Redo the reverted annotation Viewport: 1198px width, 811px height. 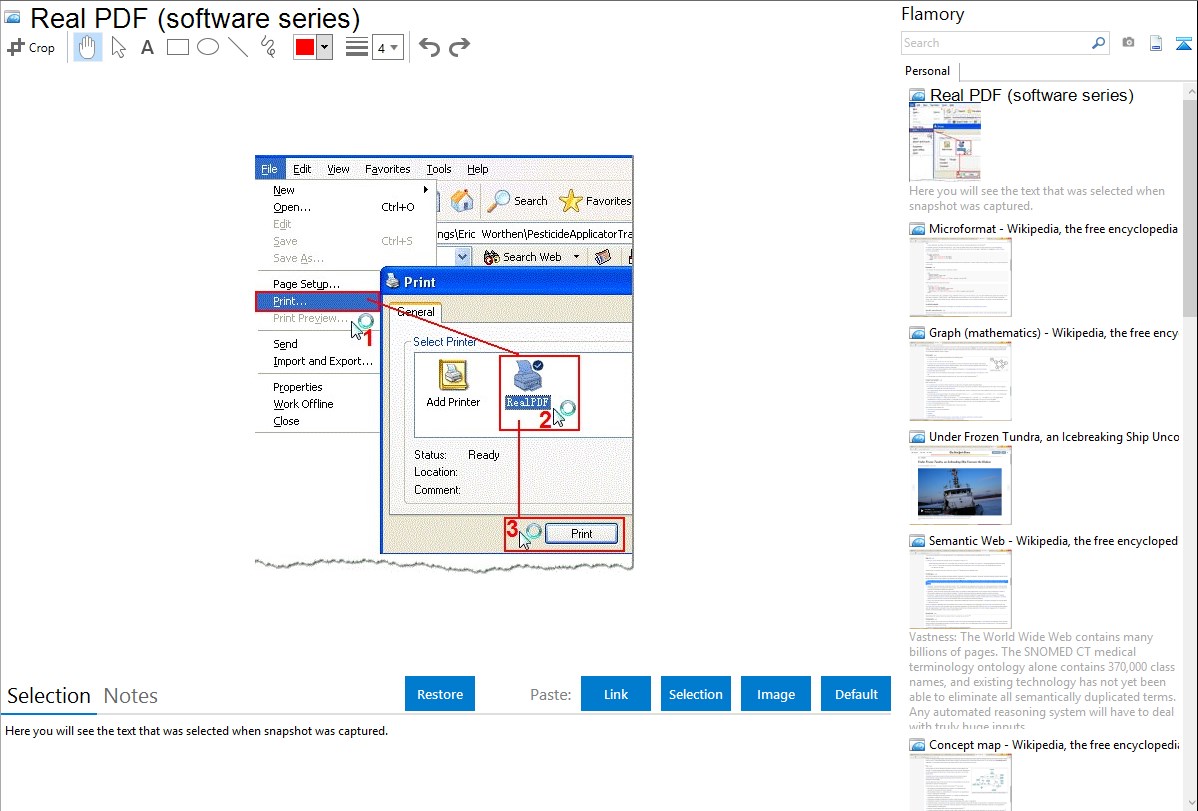(459, 47)
